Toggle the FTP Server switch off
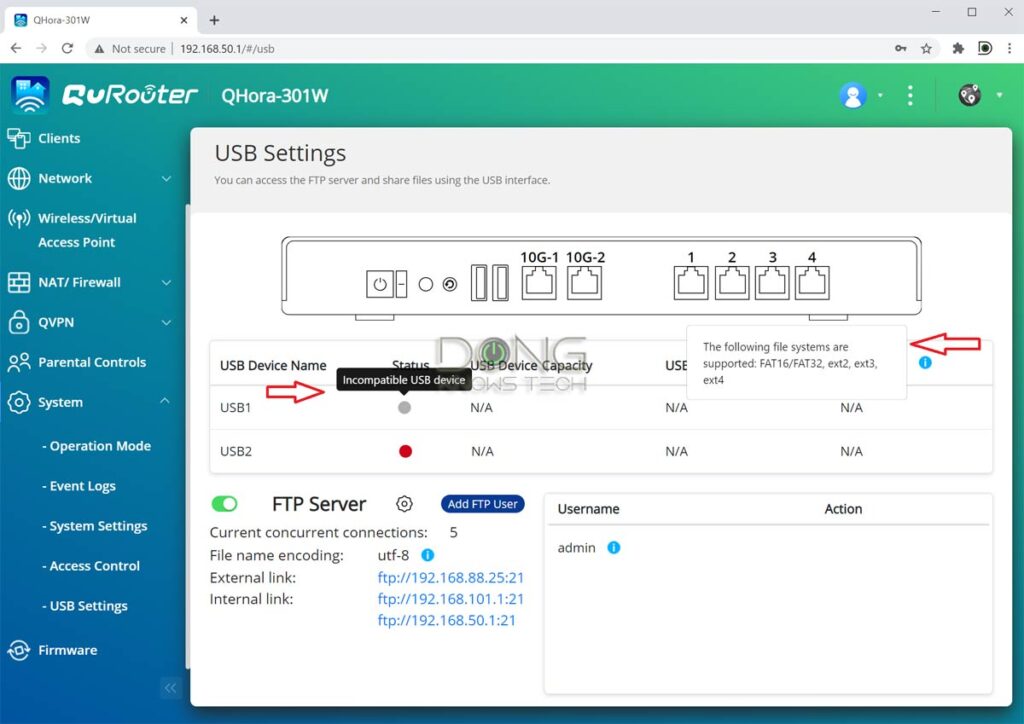 pyautogui.click(x=225, y=504)
